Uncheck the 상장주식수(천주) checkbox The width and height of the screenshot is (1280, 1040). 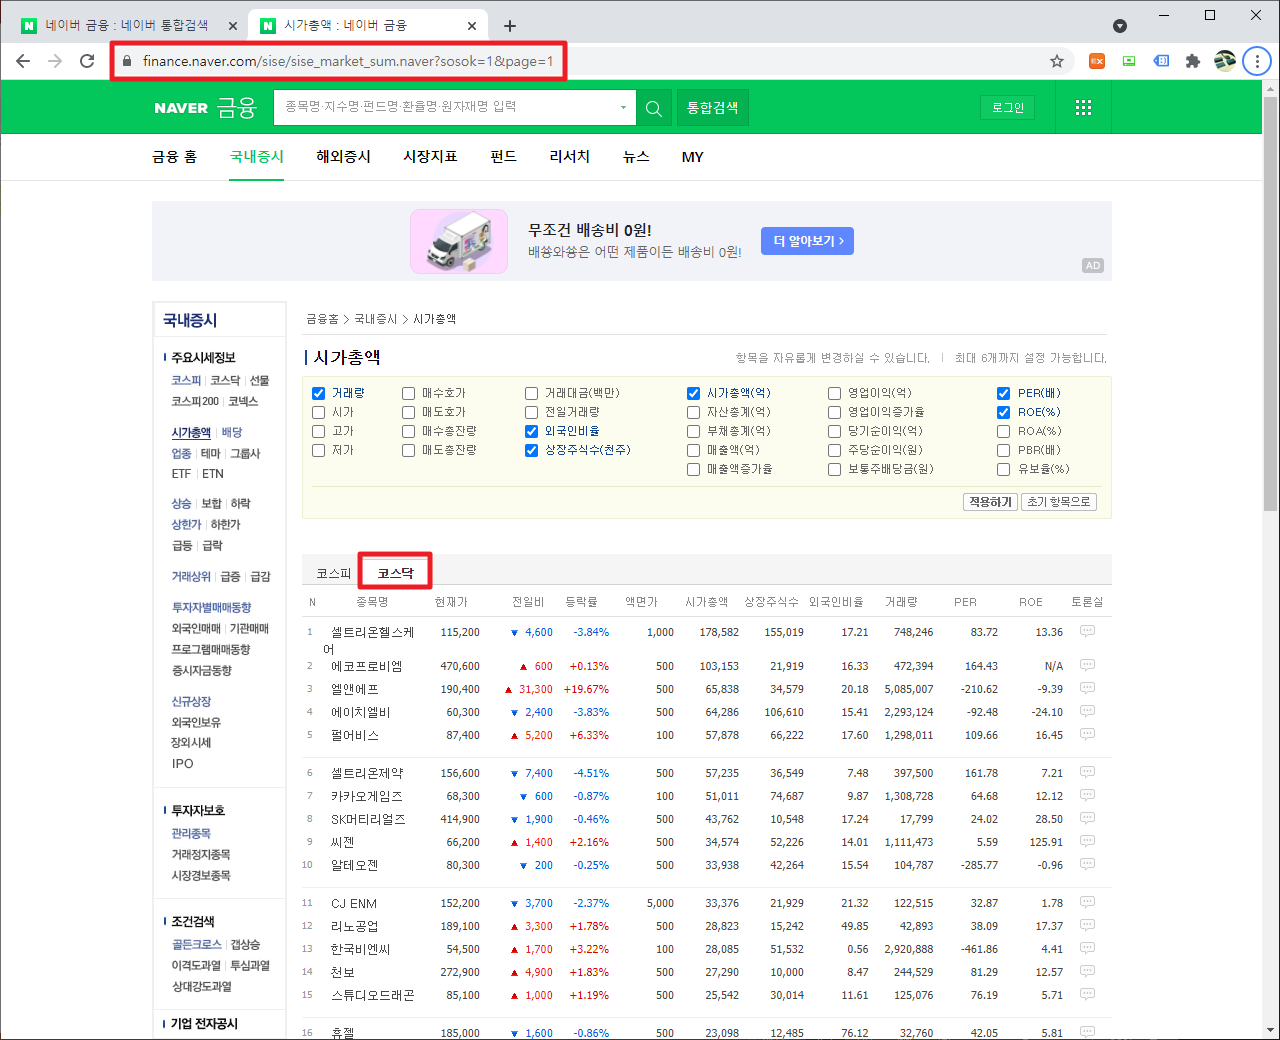531,450
